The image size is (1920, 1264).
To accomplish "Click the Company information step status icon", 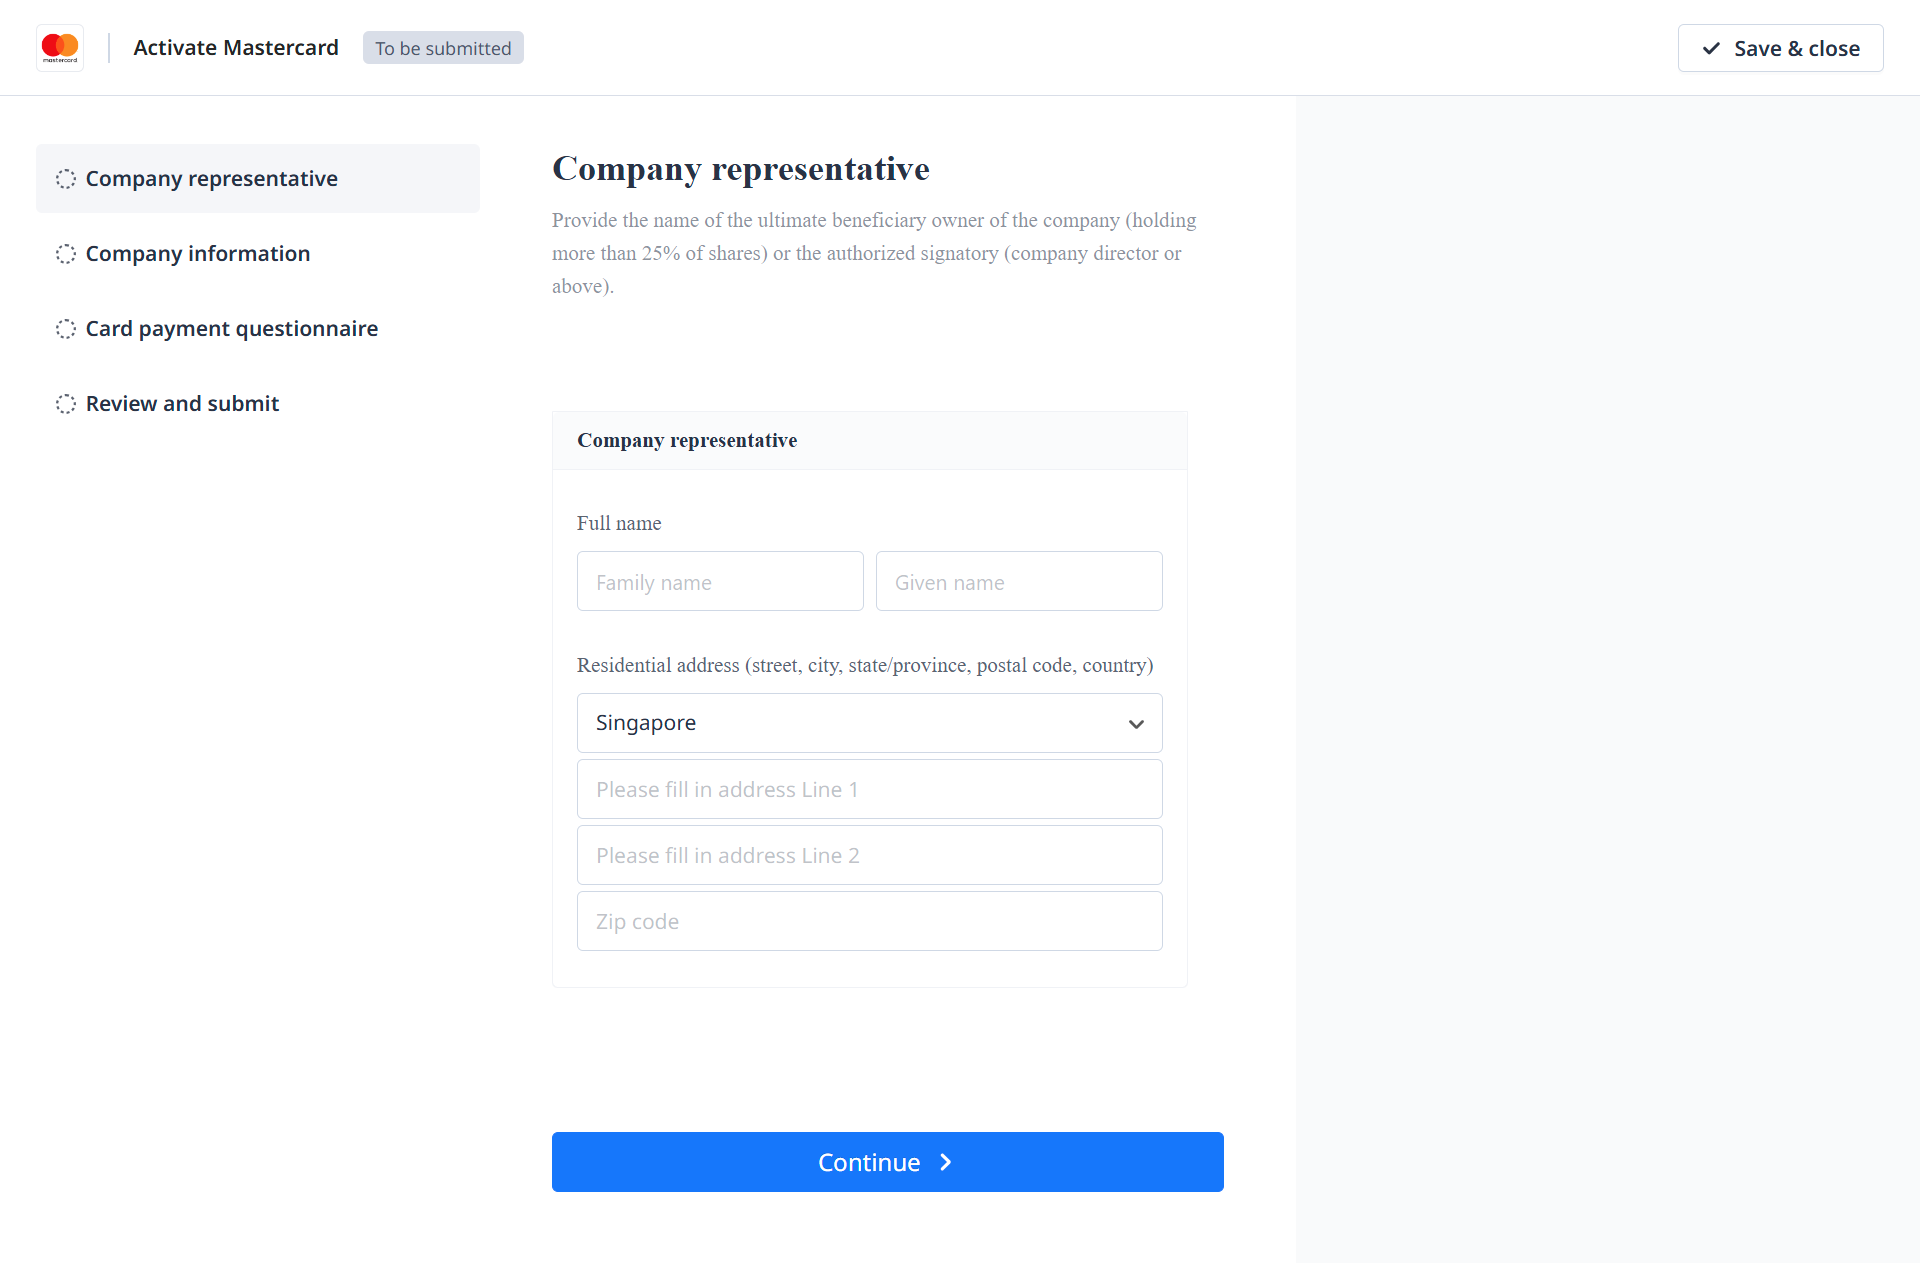I will click(x=66, y=254).
